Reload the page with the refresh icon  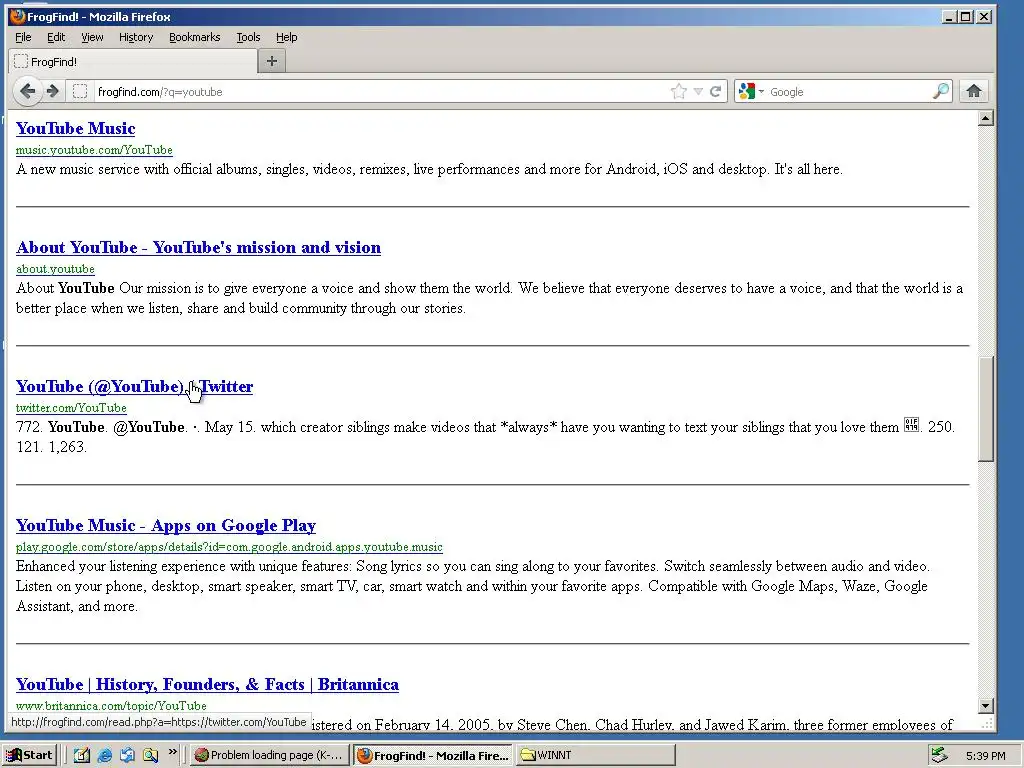pos(716,91)
